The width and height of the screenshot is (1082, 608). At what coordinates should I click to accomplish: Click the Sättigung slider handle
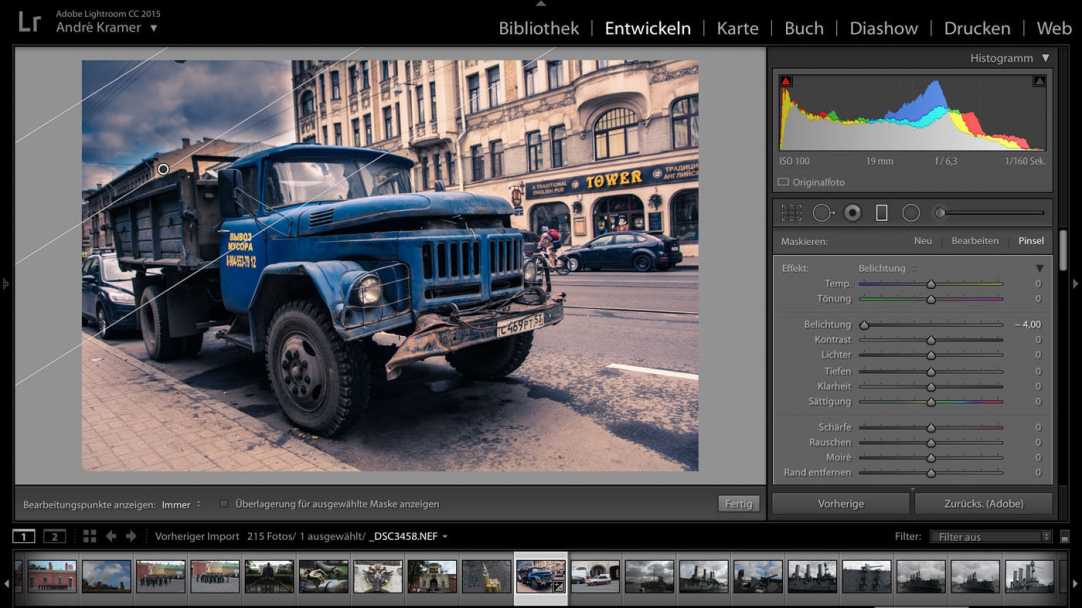[931, 402]
